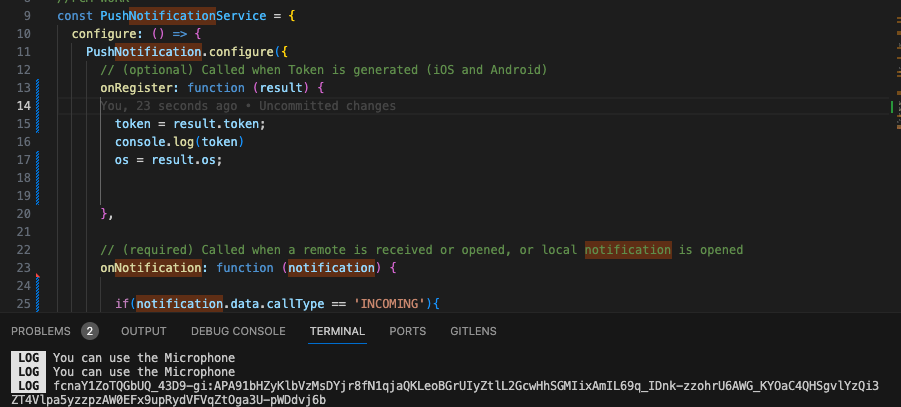This screenshot has height=407, width=901.
Task: Select the TERMINAL tab
Action: 337,331
